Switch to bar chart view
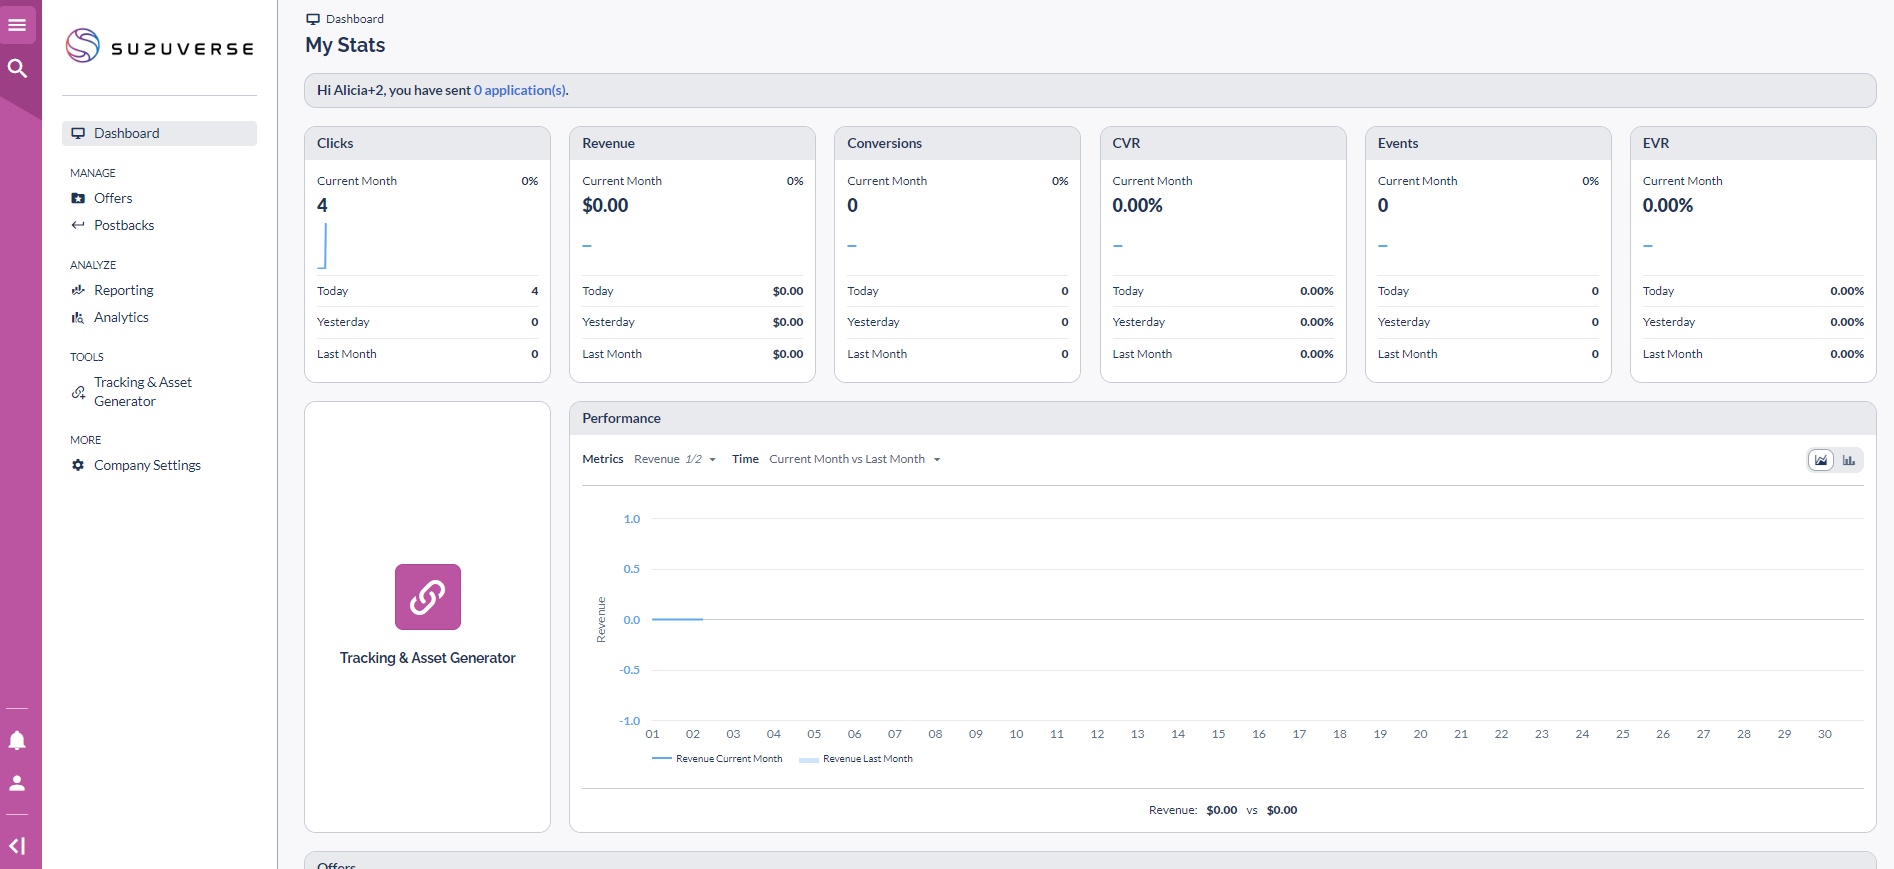Viewport: 1894px width, 869px height. click(1849, 460)
